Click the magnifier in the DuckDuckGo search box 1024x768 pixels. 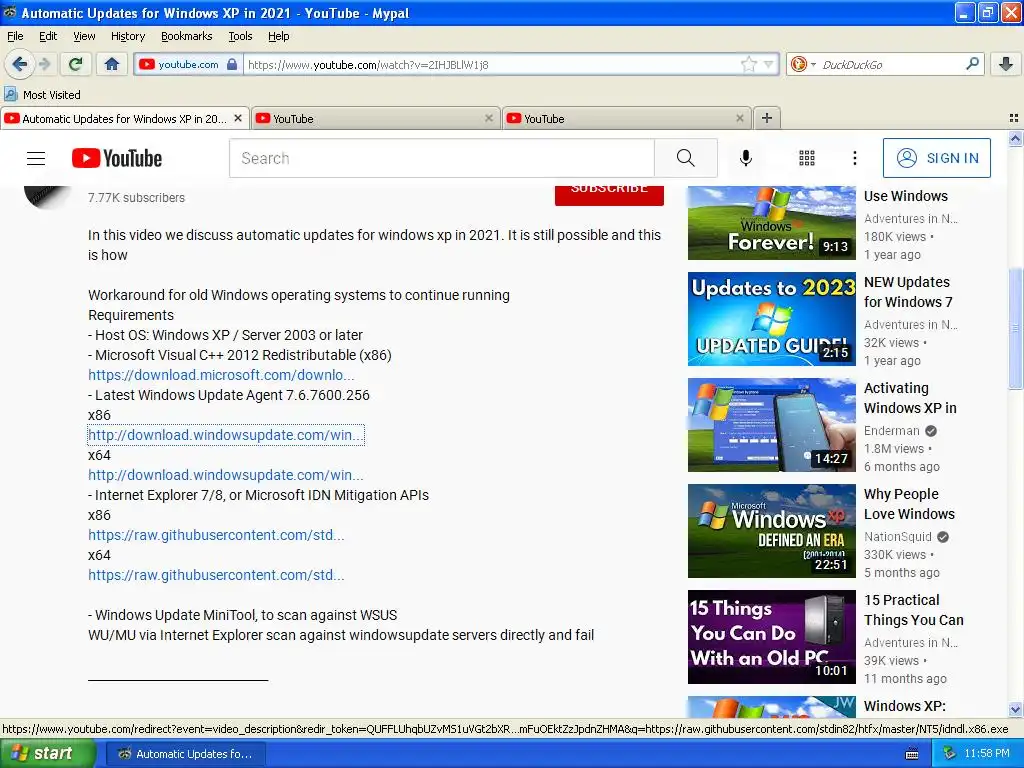click(x=972, y=64)
